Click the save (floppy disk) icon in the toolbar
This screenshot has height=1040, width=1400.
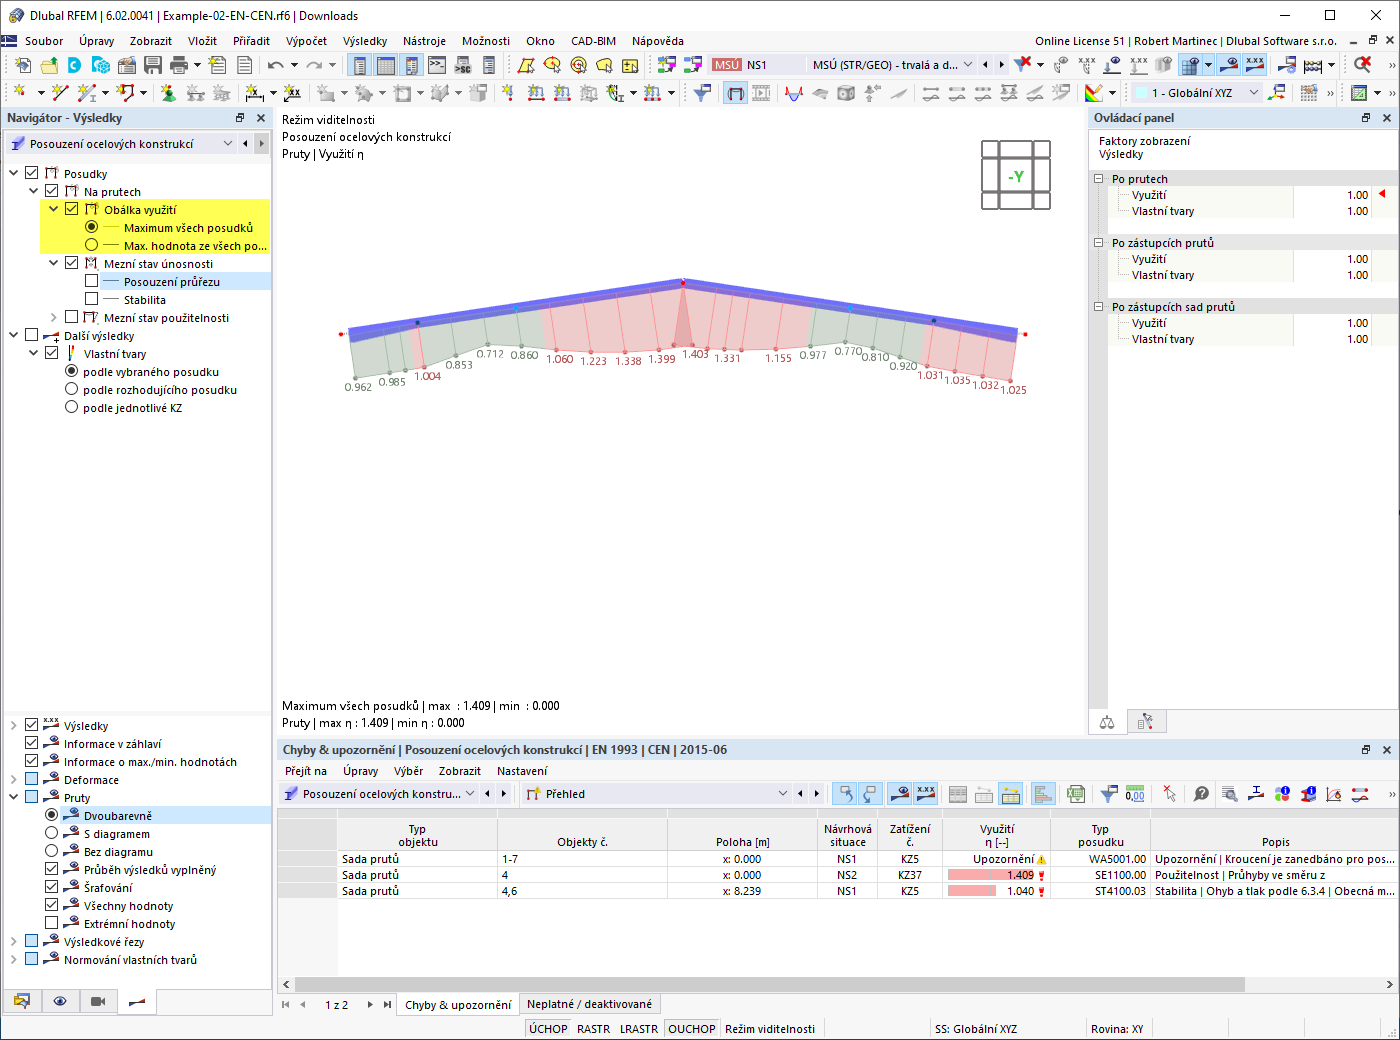[x=153, y=65]
